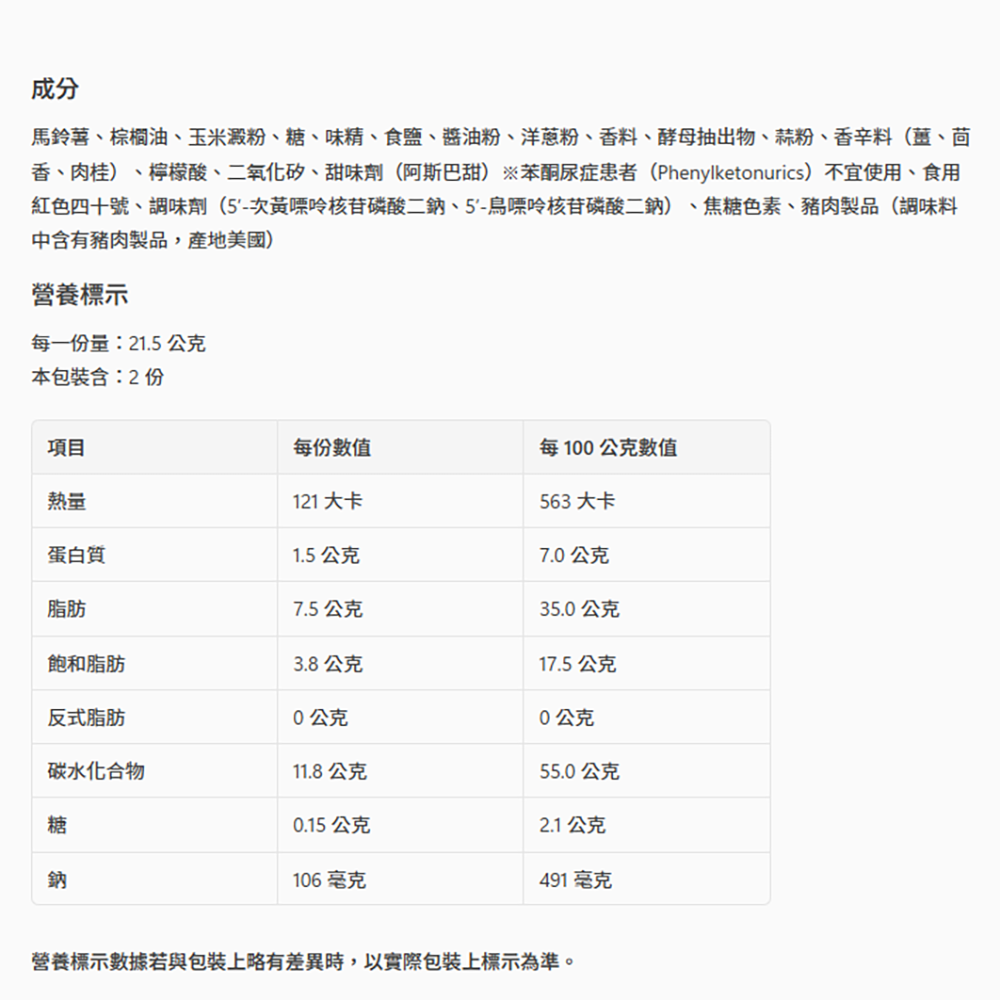
Task: Select the 每 100 公克數值 column header
Action: (608, 448)
